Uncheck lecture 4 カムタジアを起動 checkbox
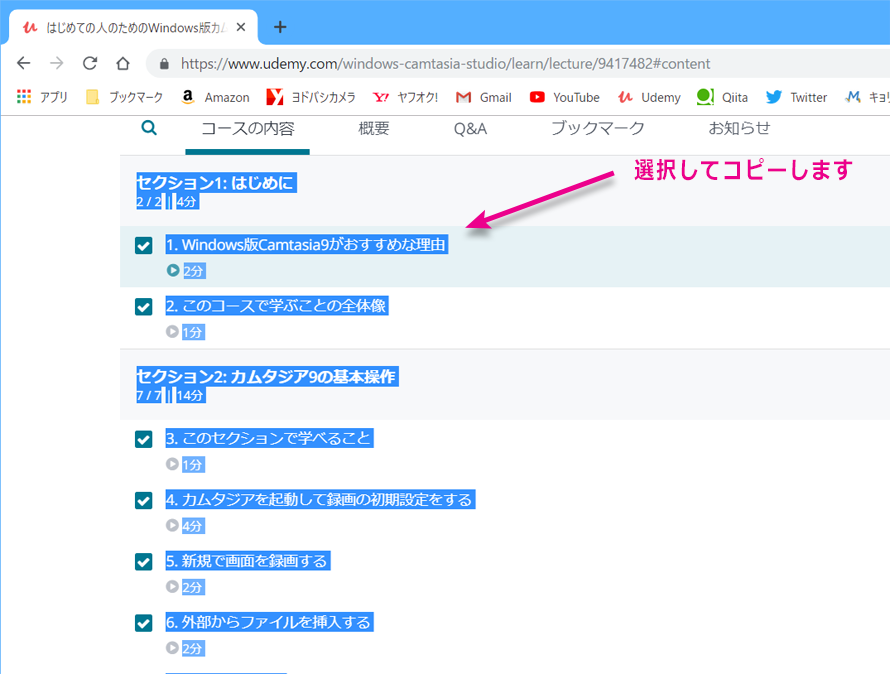This screenshot has width=890, height=674. coord(144,500)
